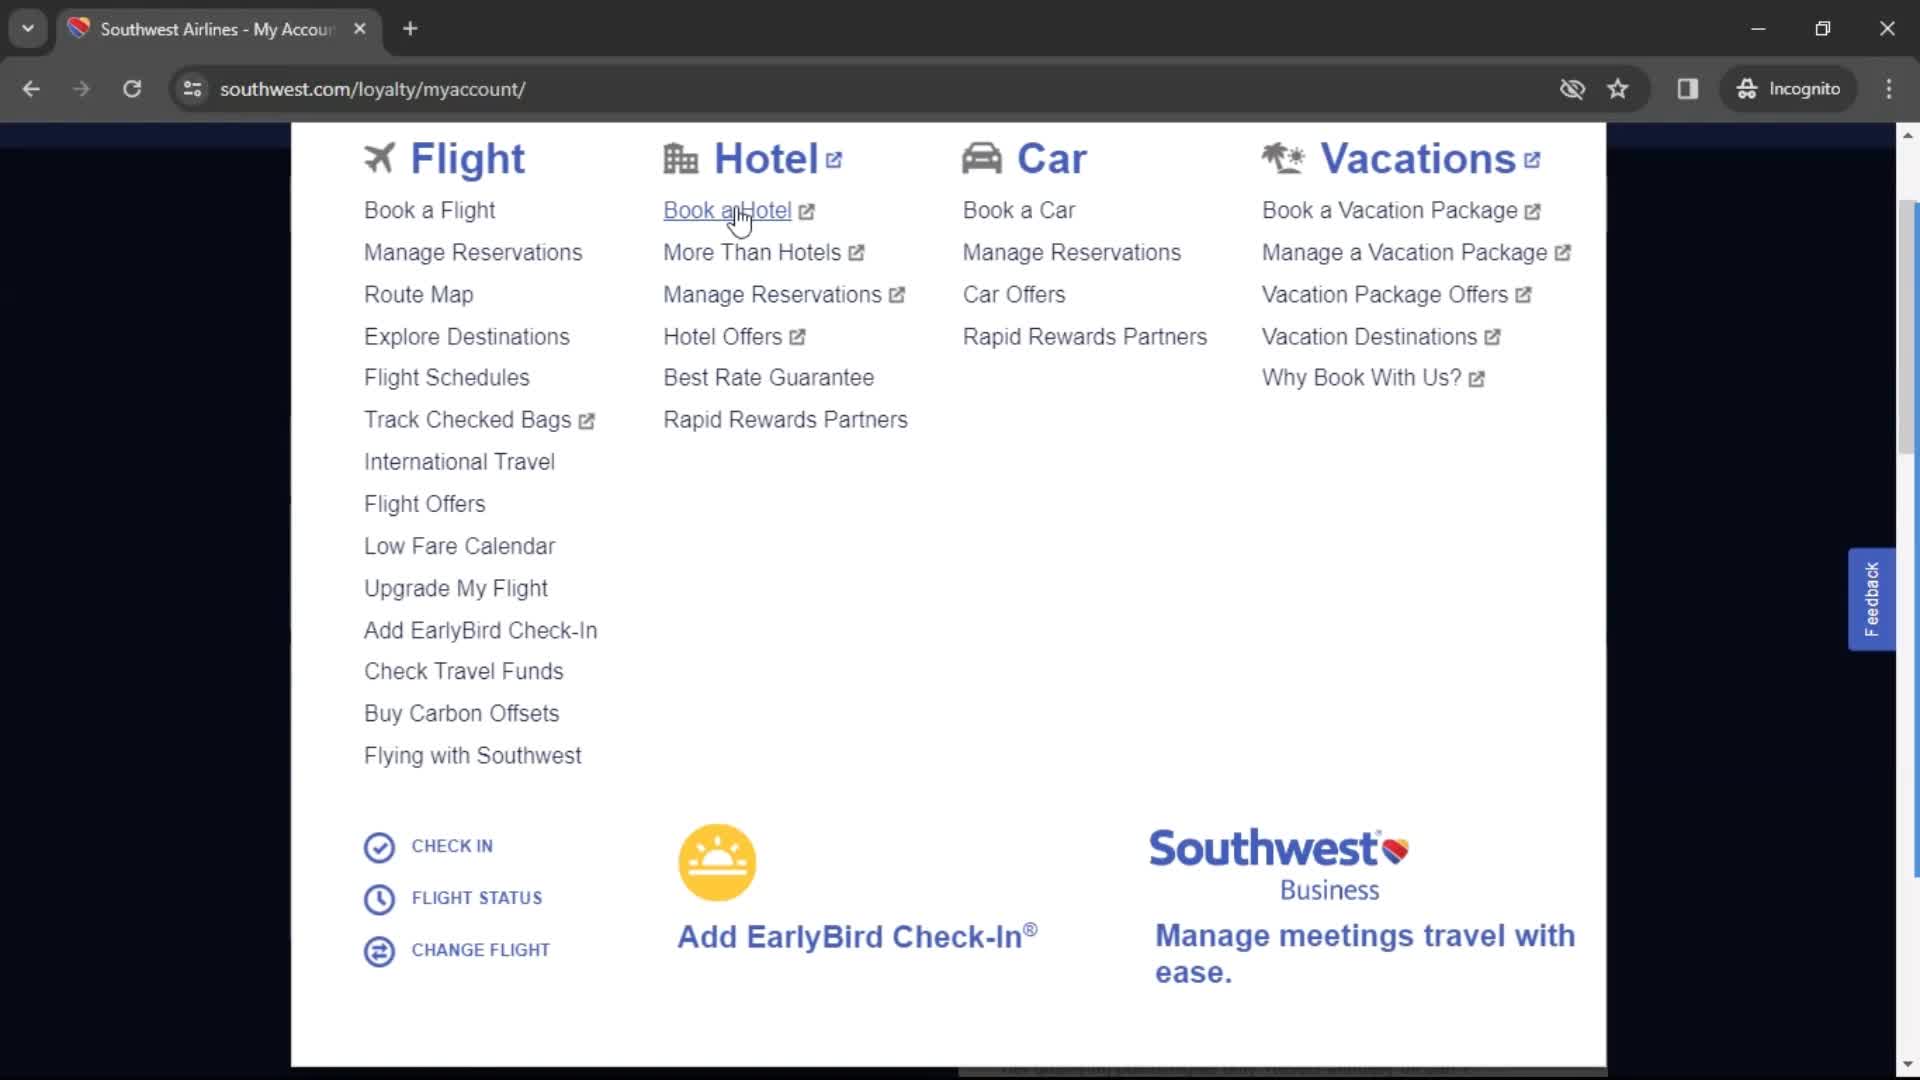1920x1080 pixels.
Task: Open Book a Hotel external link
Action: tap(736, 210)
